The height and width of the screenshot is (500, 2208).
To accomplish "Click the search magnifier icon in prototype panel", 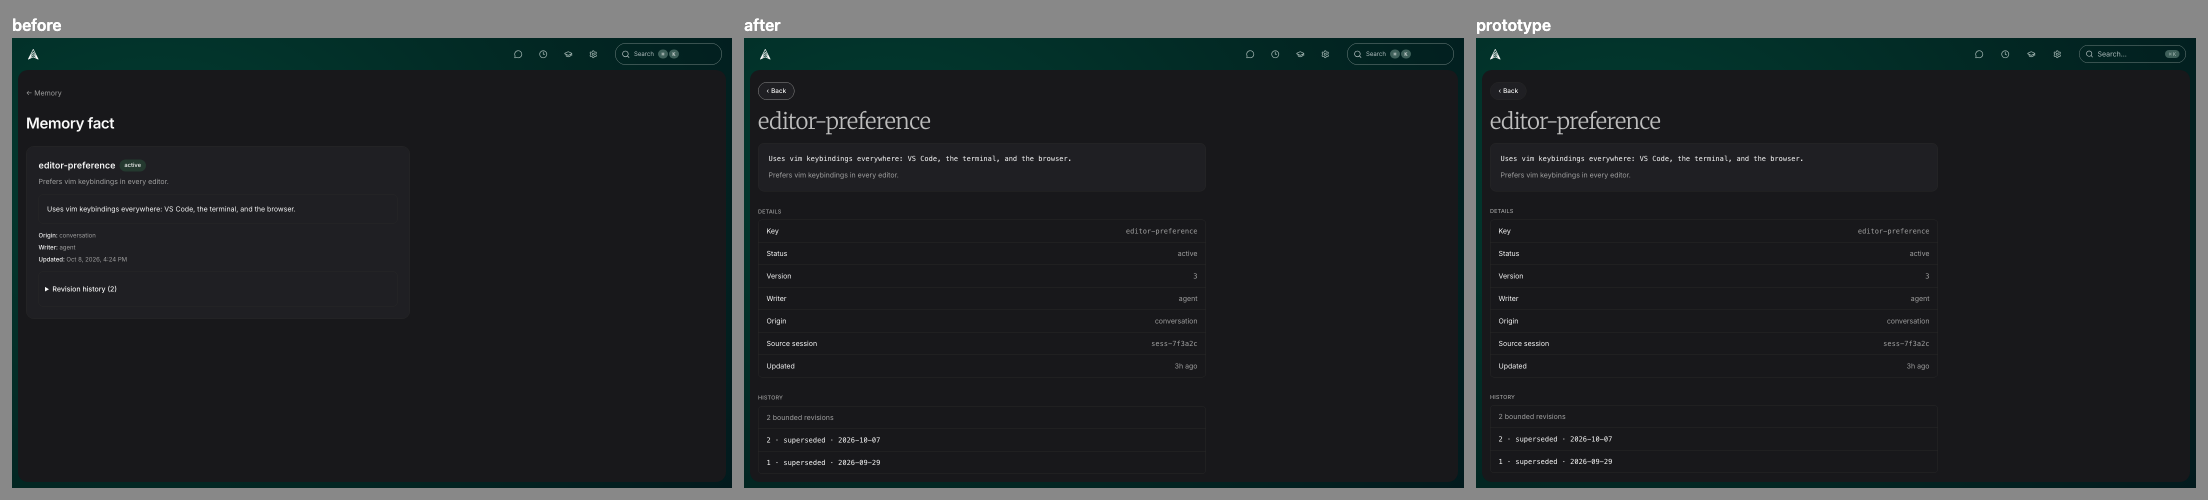I will point(2090,54).
